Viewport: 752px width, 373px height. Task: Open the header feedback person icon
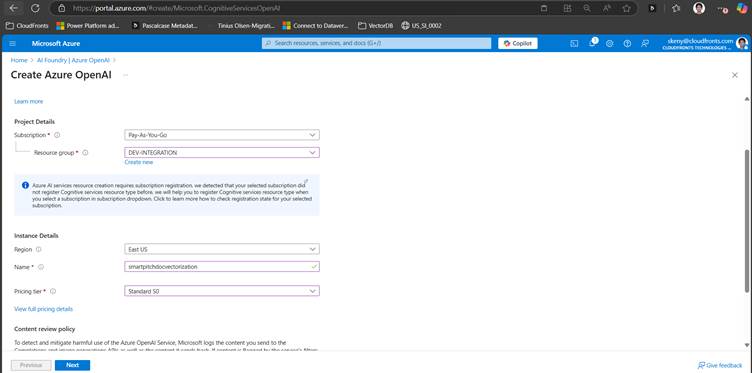(x=645, y=44)
